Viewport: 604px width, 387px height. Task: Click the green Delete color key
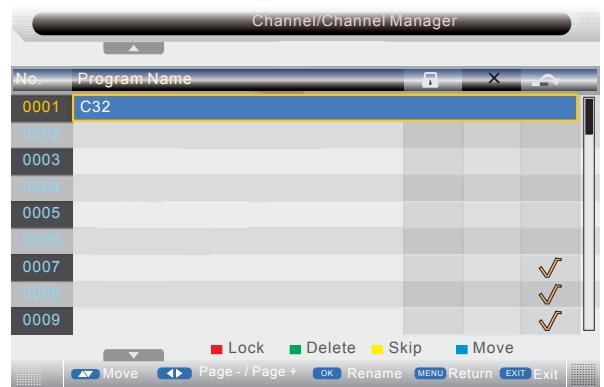295,349
